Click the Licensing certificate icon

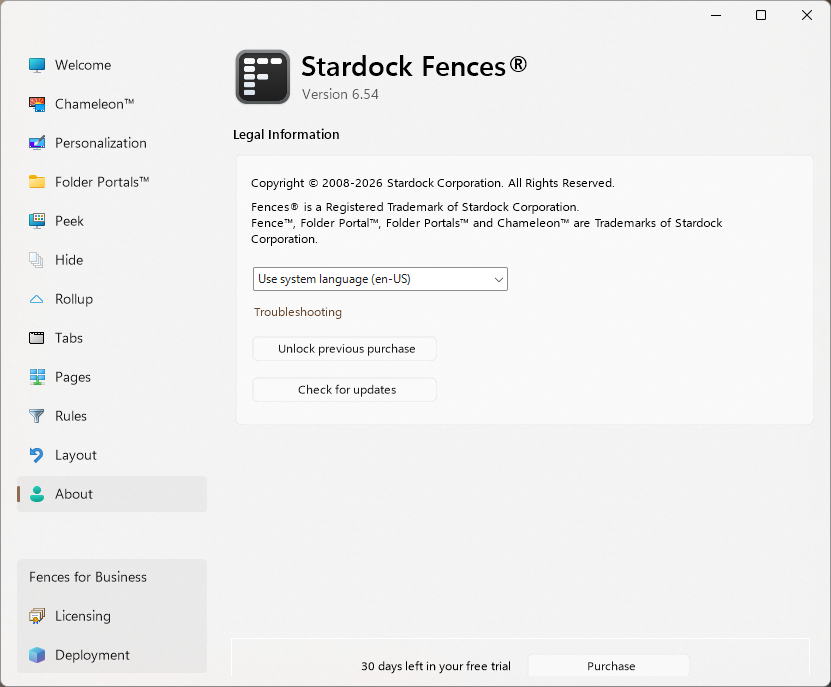[37, 616]
